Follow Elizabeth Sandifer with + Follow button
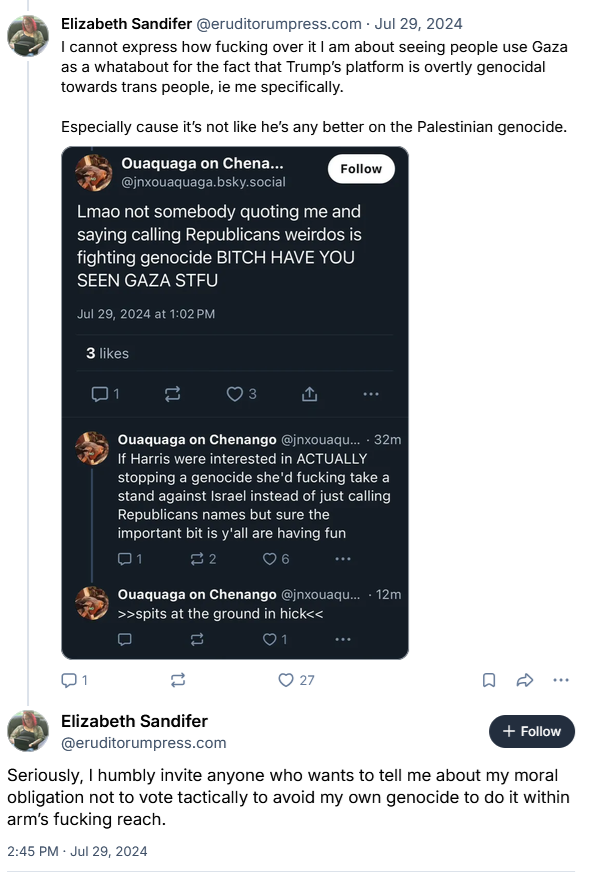The width and height of the screenshot is (591, 873). (531, 731)
